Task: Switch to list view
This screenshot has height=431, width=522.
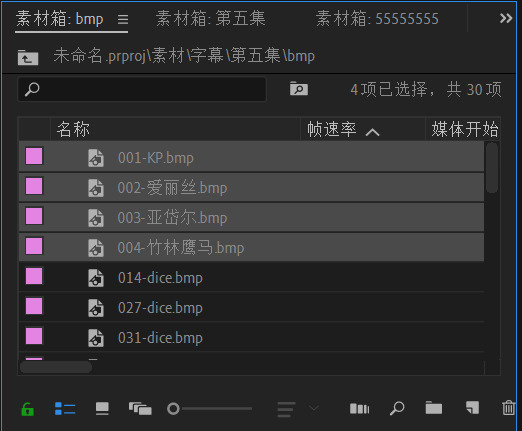Action: coord(65,409)
